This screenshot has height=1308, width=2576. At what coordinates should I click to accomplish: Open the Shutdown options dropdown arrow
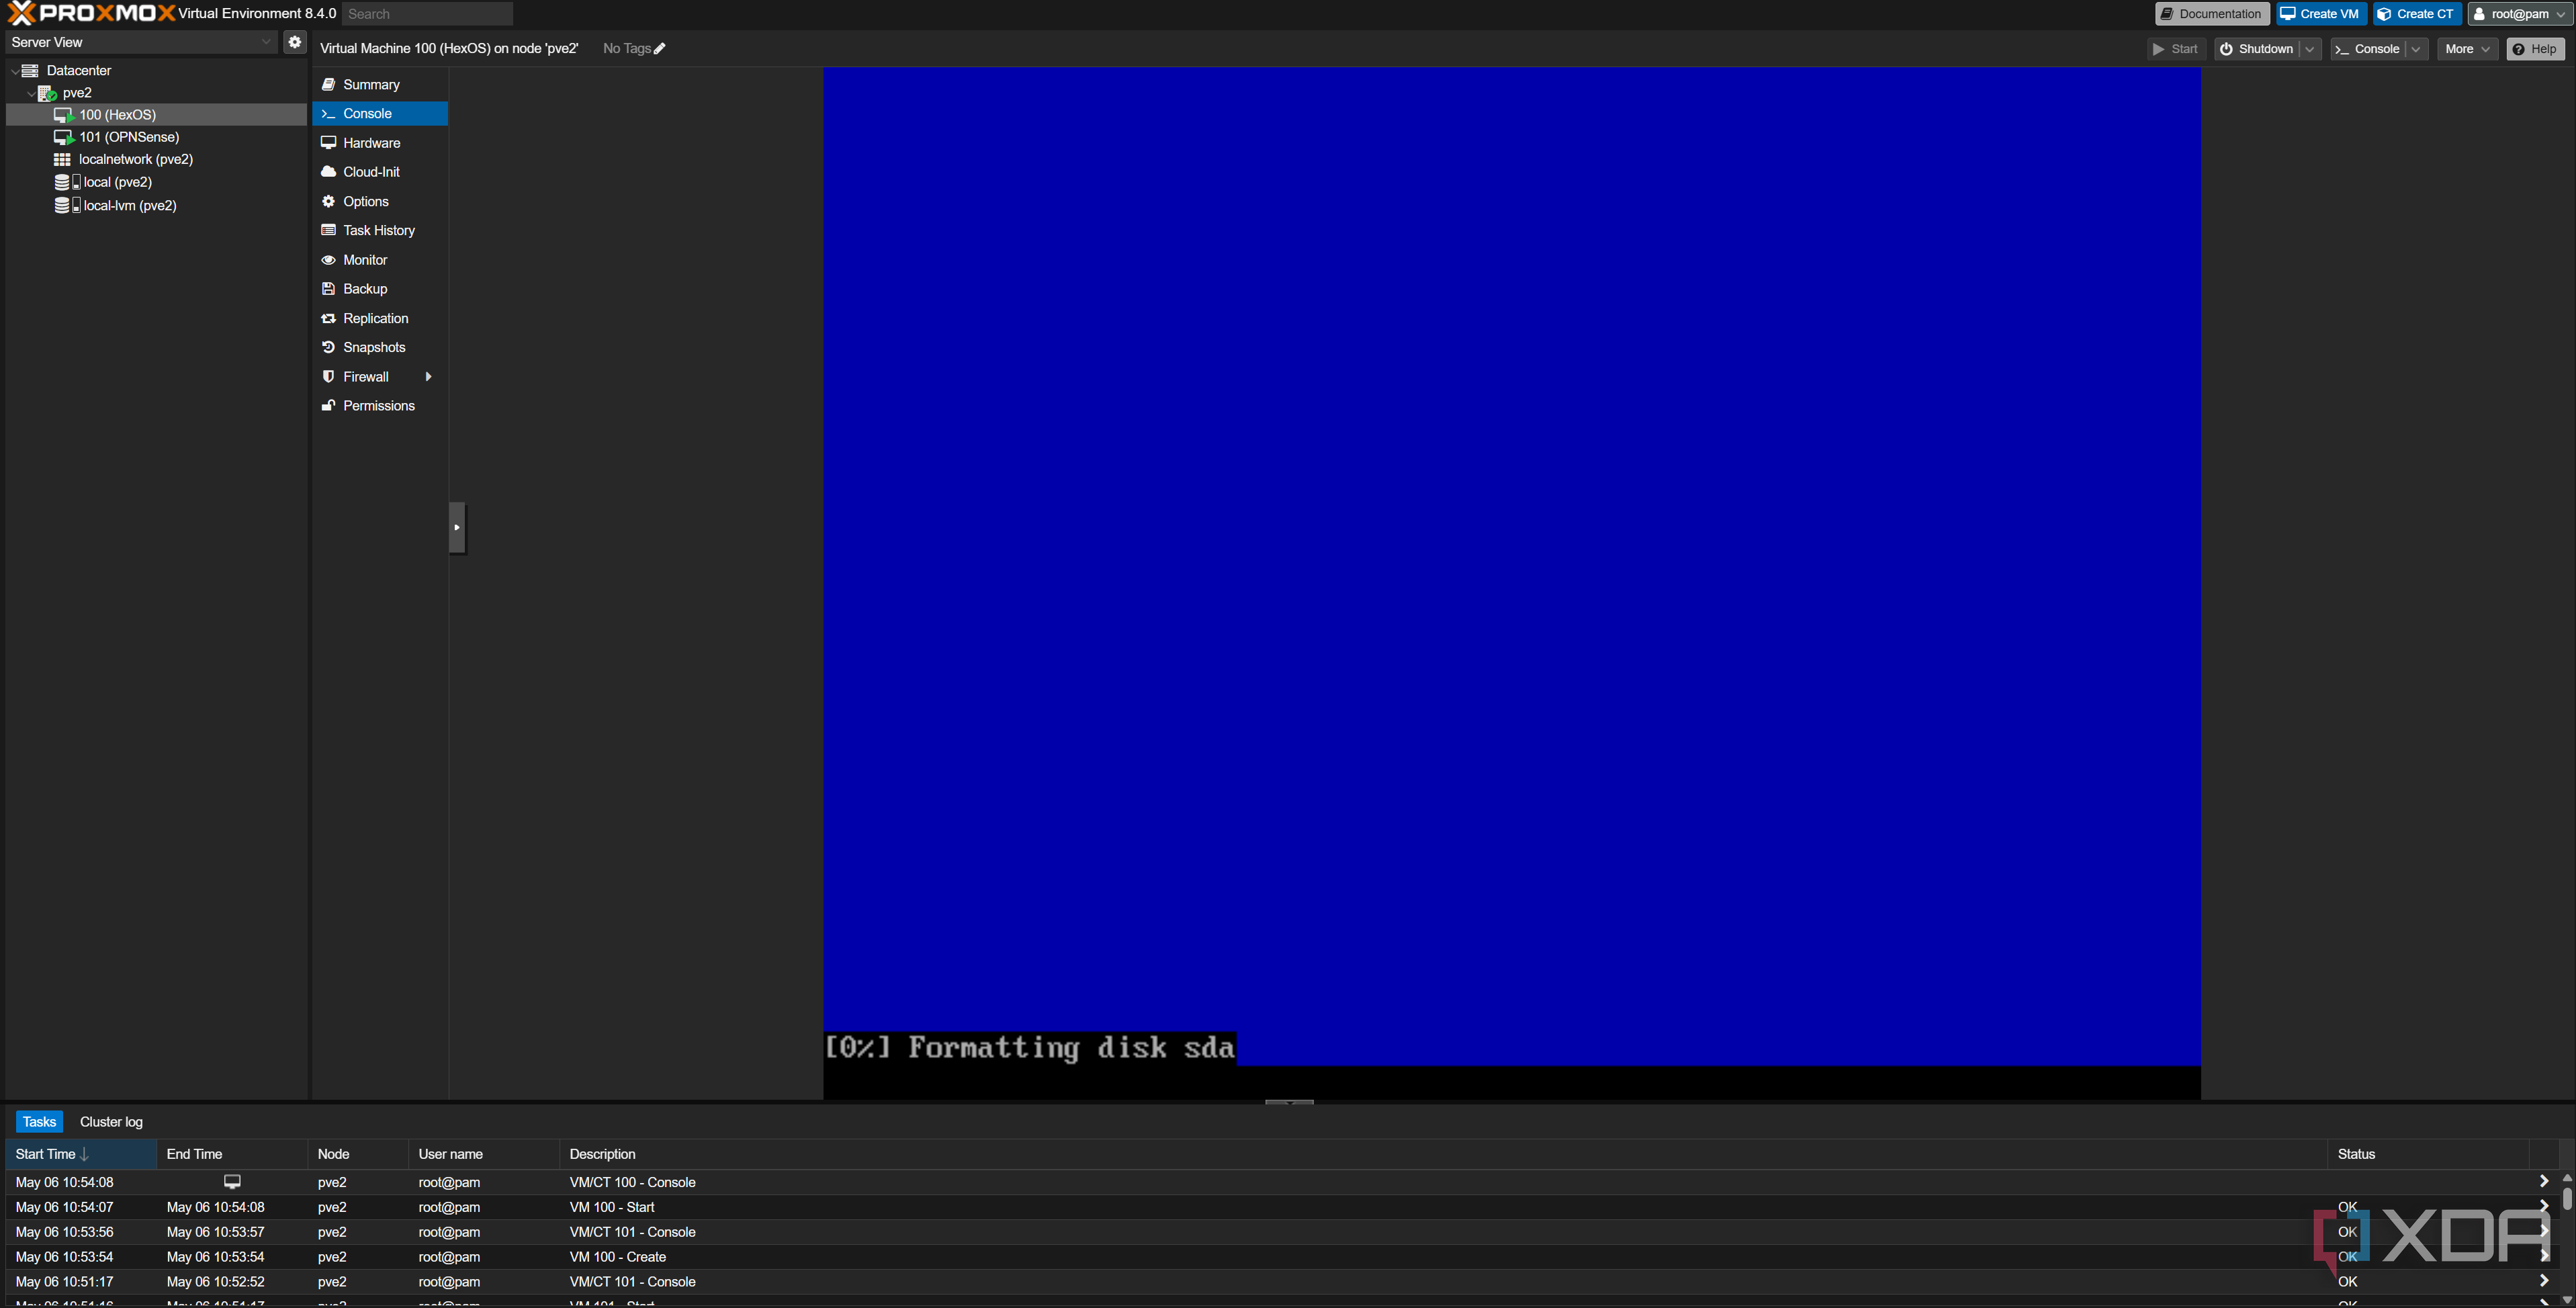[x=2310, y=49]
